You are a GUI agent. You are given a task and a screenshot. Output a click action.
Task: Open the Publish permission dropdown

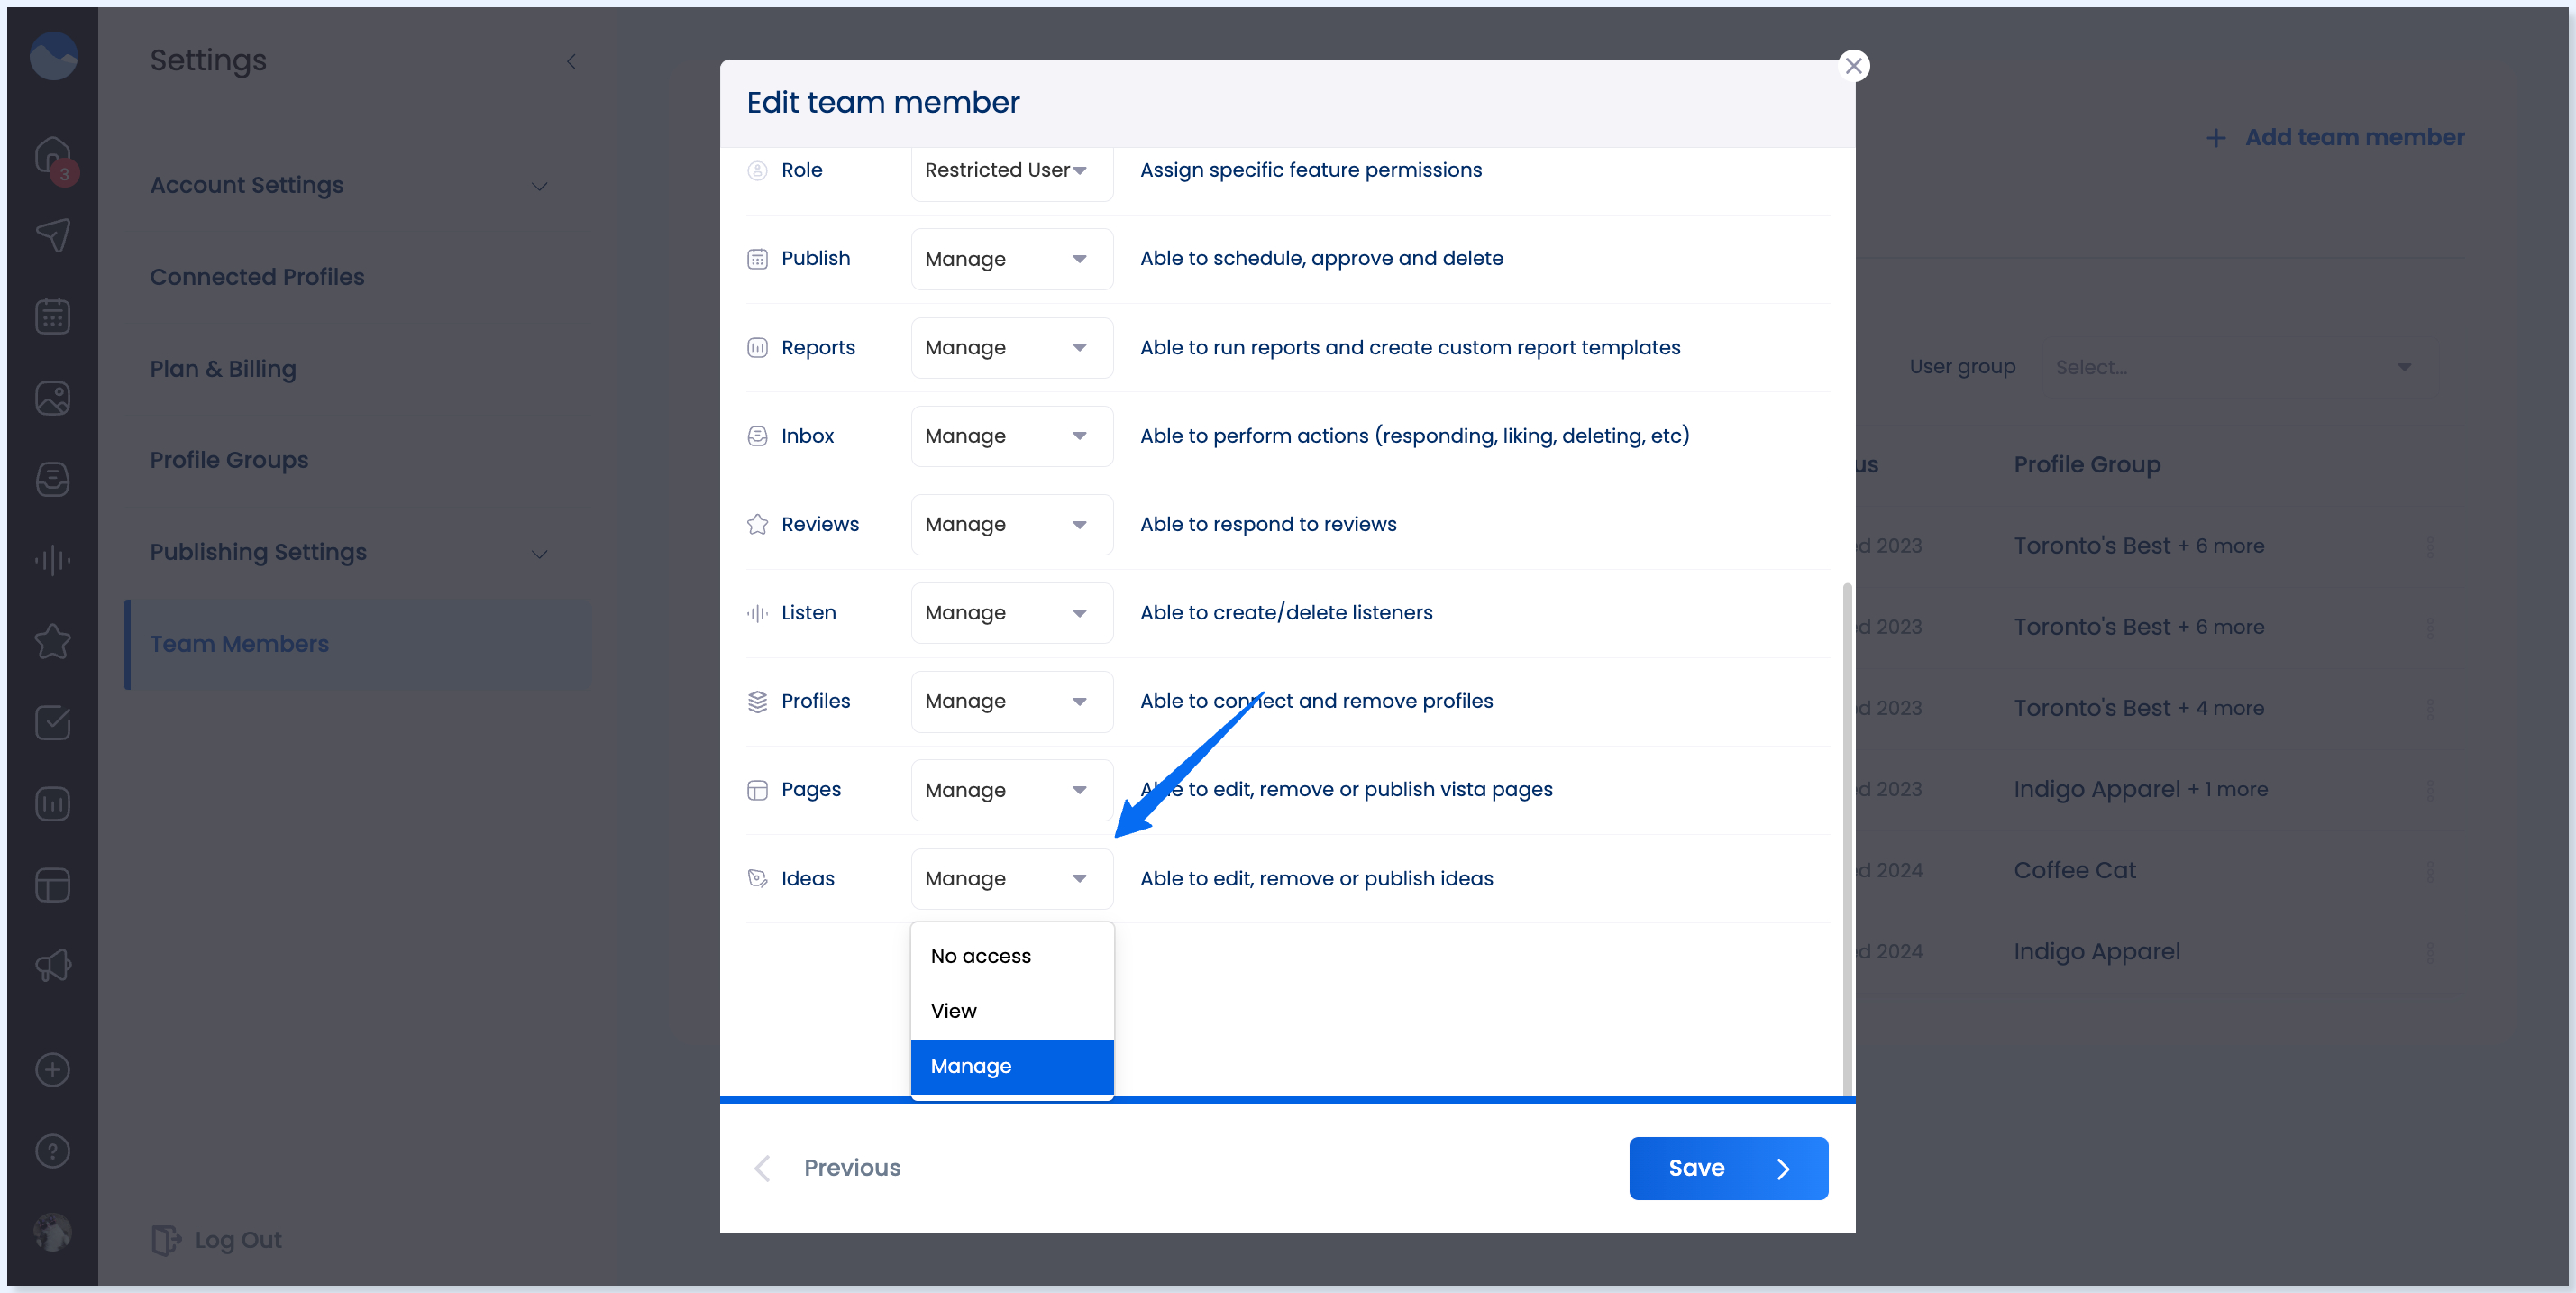point(1011,259)
